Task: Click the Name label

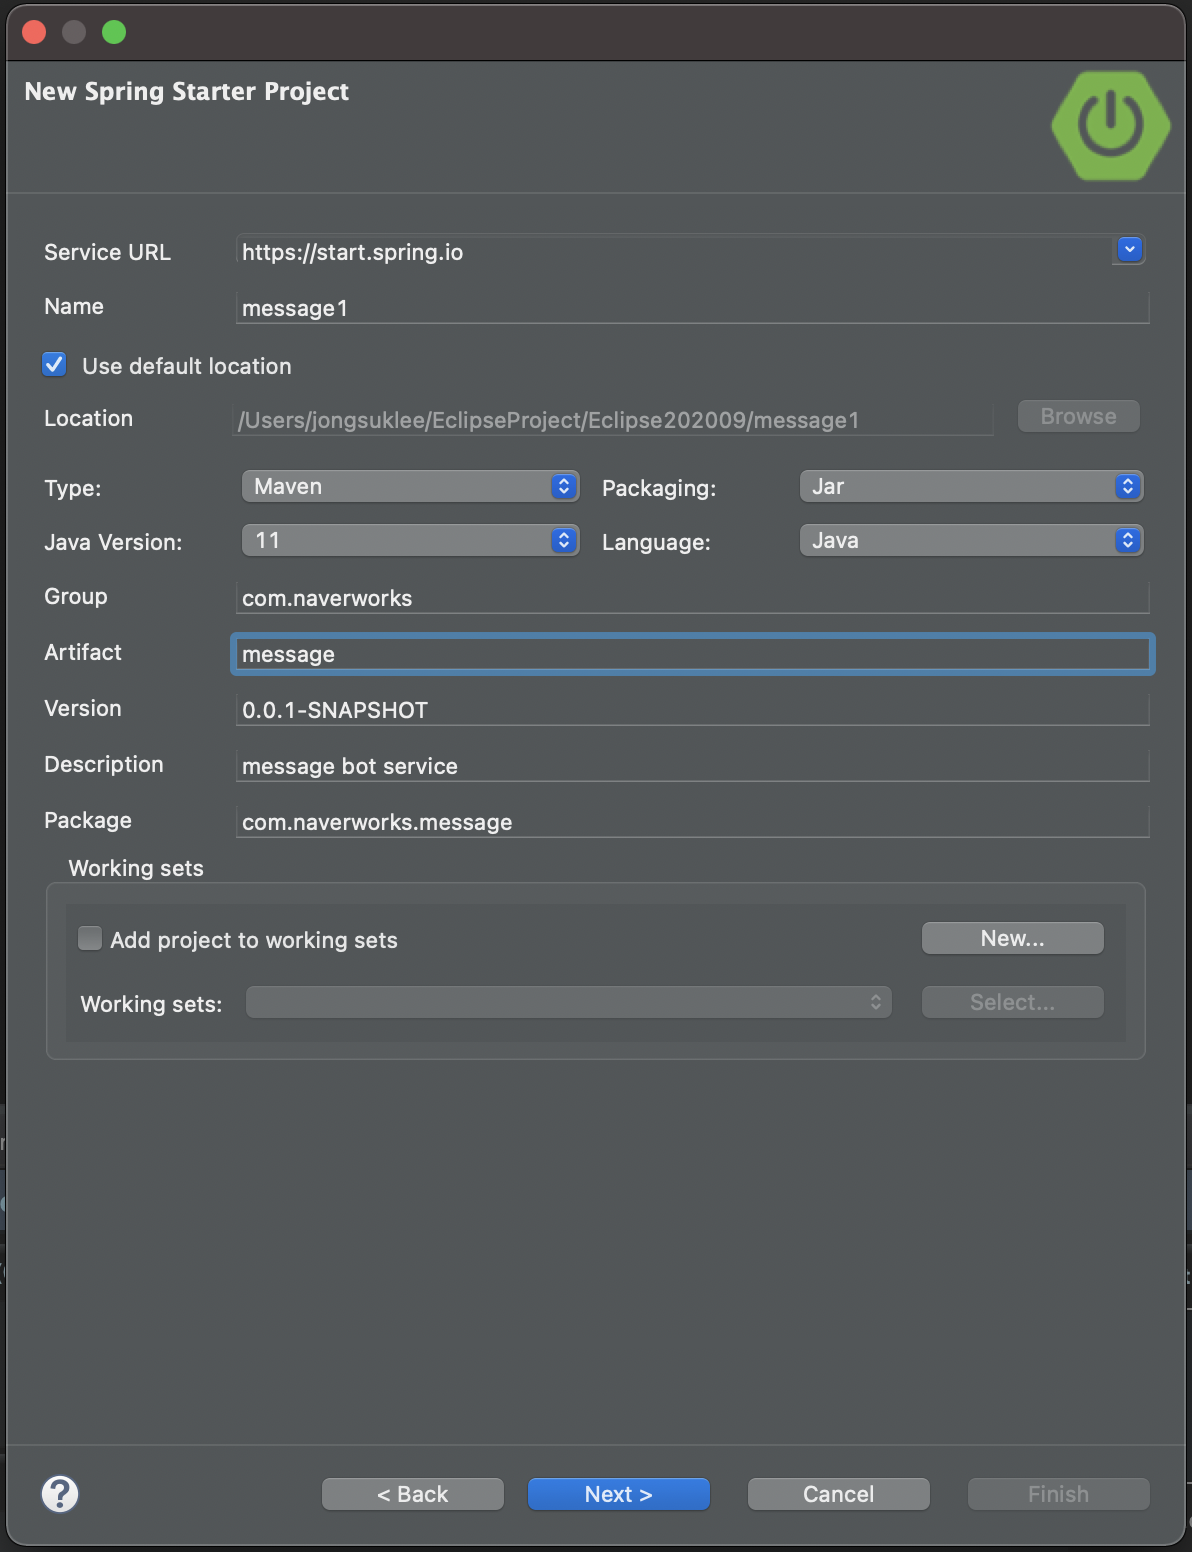Action: point(74,306)
